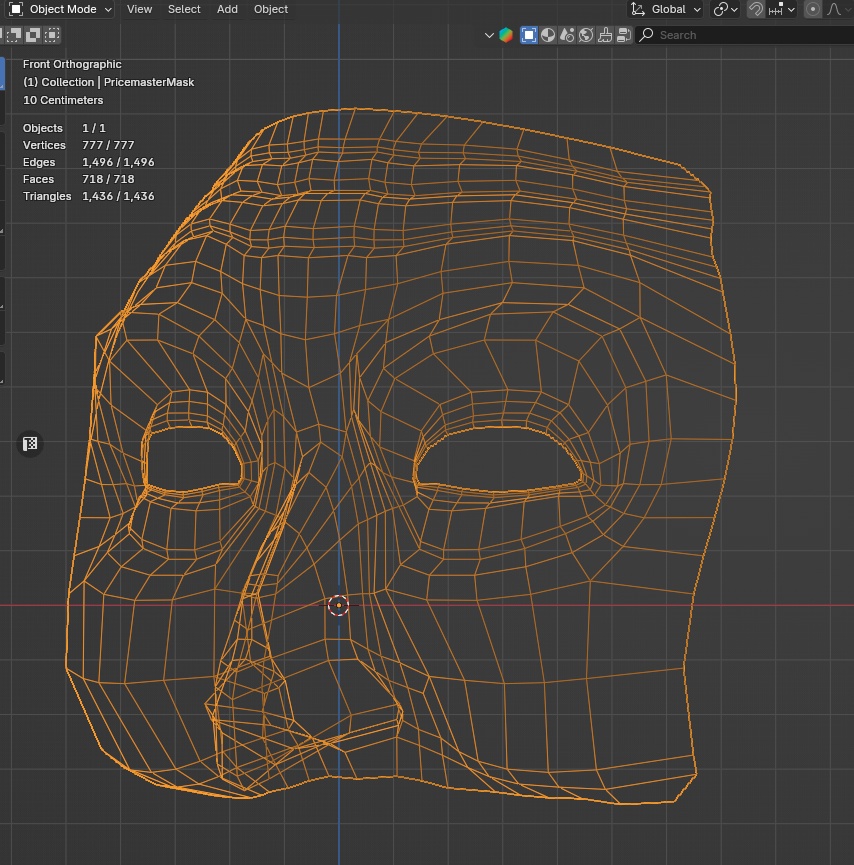Click the checkerboard icon at left edge
Image resolution: width=854 pixels, height=865 pixels.
(30, 444)
